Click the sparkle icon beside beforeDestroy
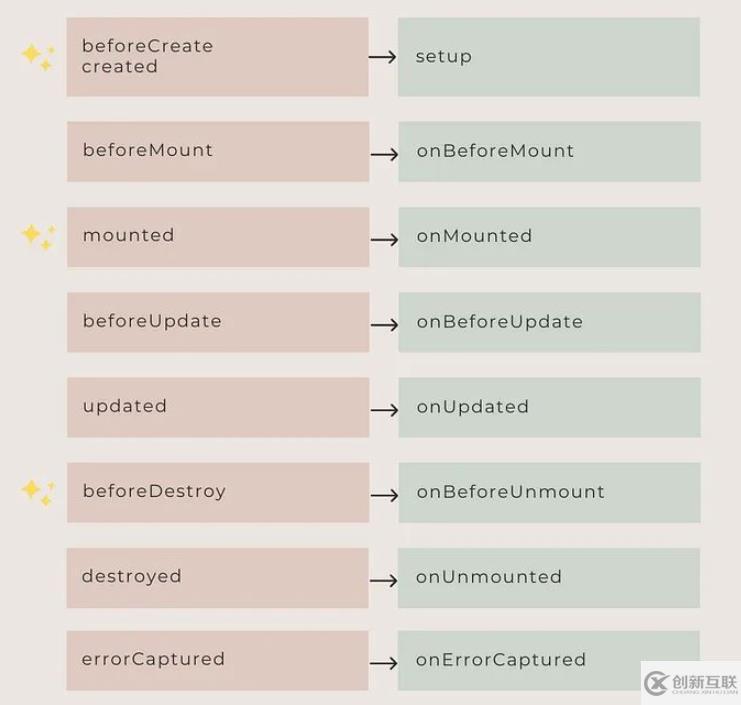This screenshot has height=705, width=741. coord(38,491)
